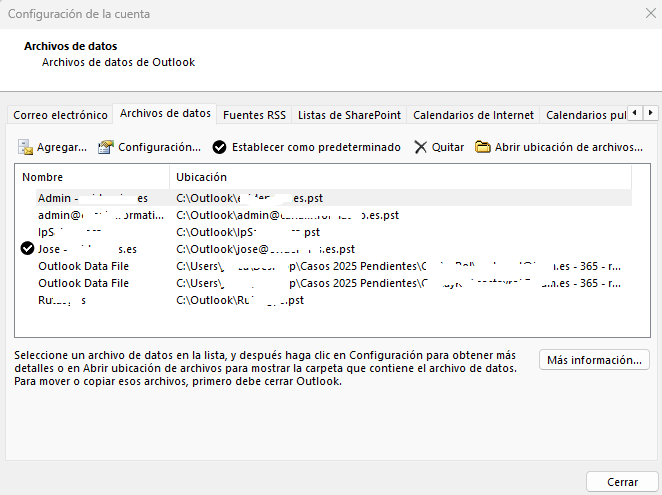Click the checkmark icon for Establecer como predeterminado
Image resolution: width=662 pixels, height=495 pixels.
click(219, 147)
